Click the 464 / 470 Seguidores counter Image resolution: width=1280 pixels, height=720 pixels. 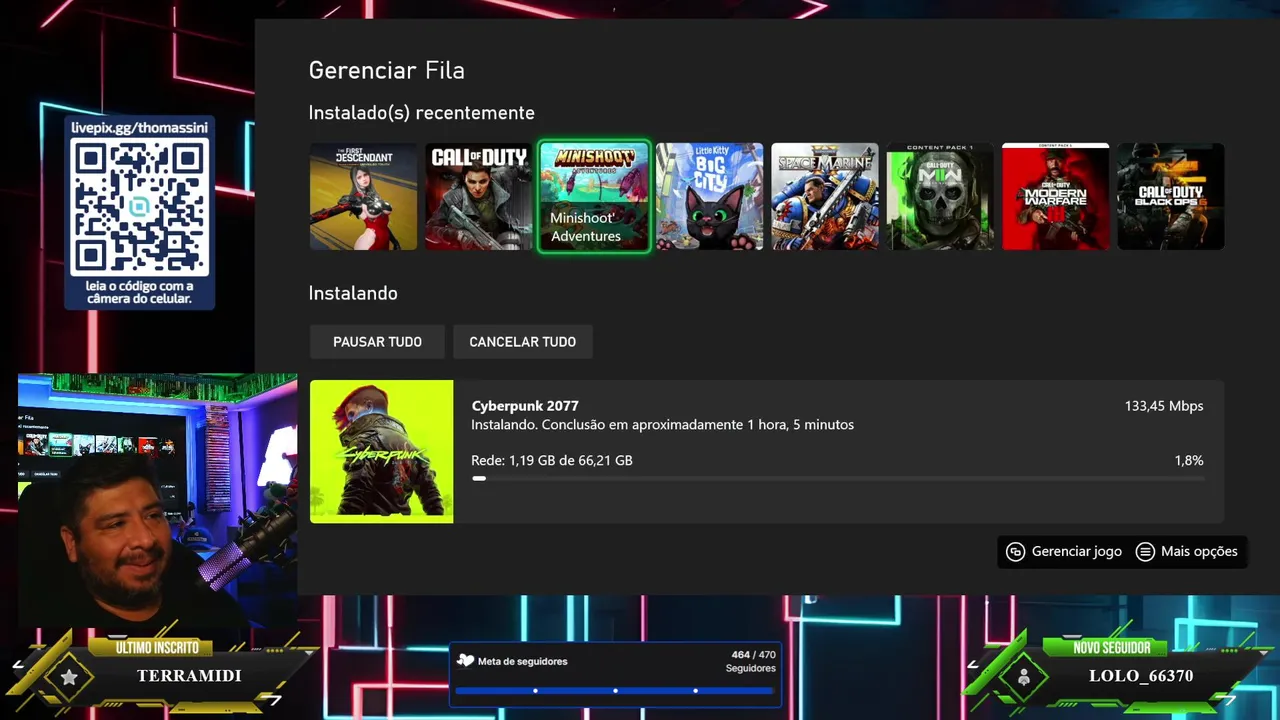click(x=751, y=661)
